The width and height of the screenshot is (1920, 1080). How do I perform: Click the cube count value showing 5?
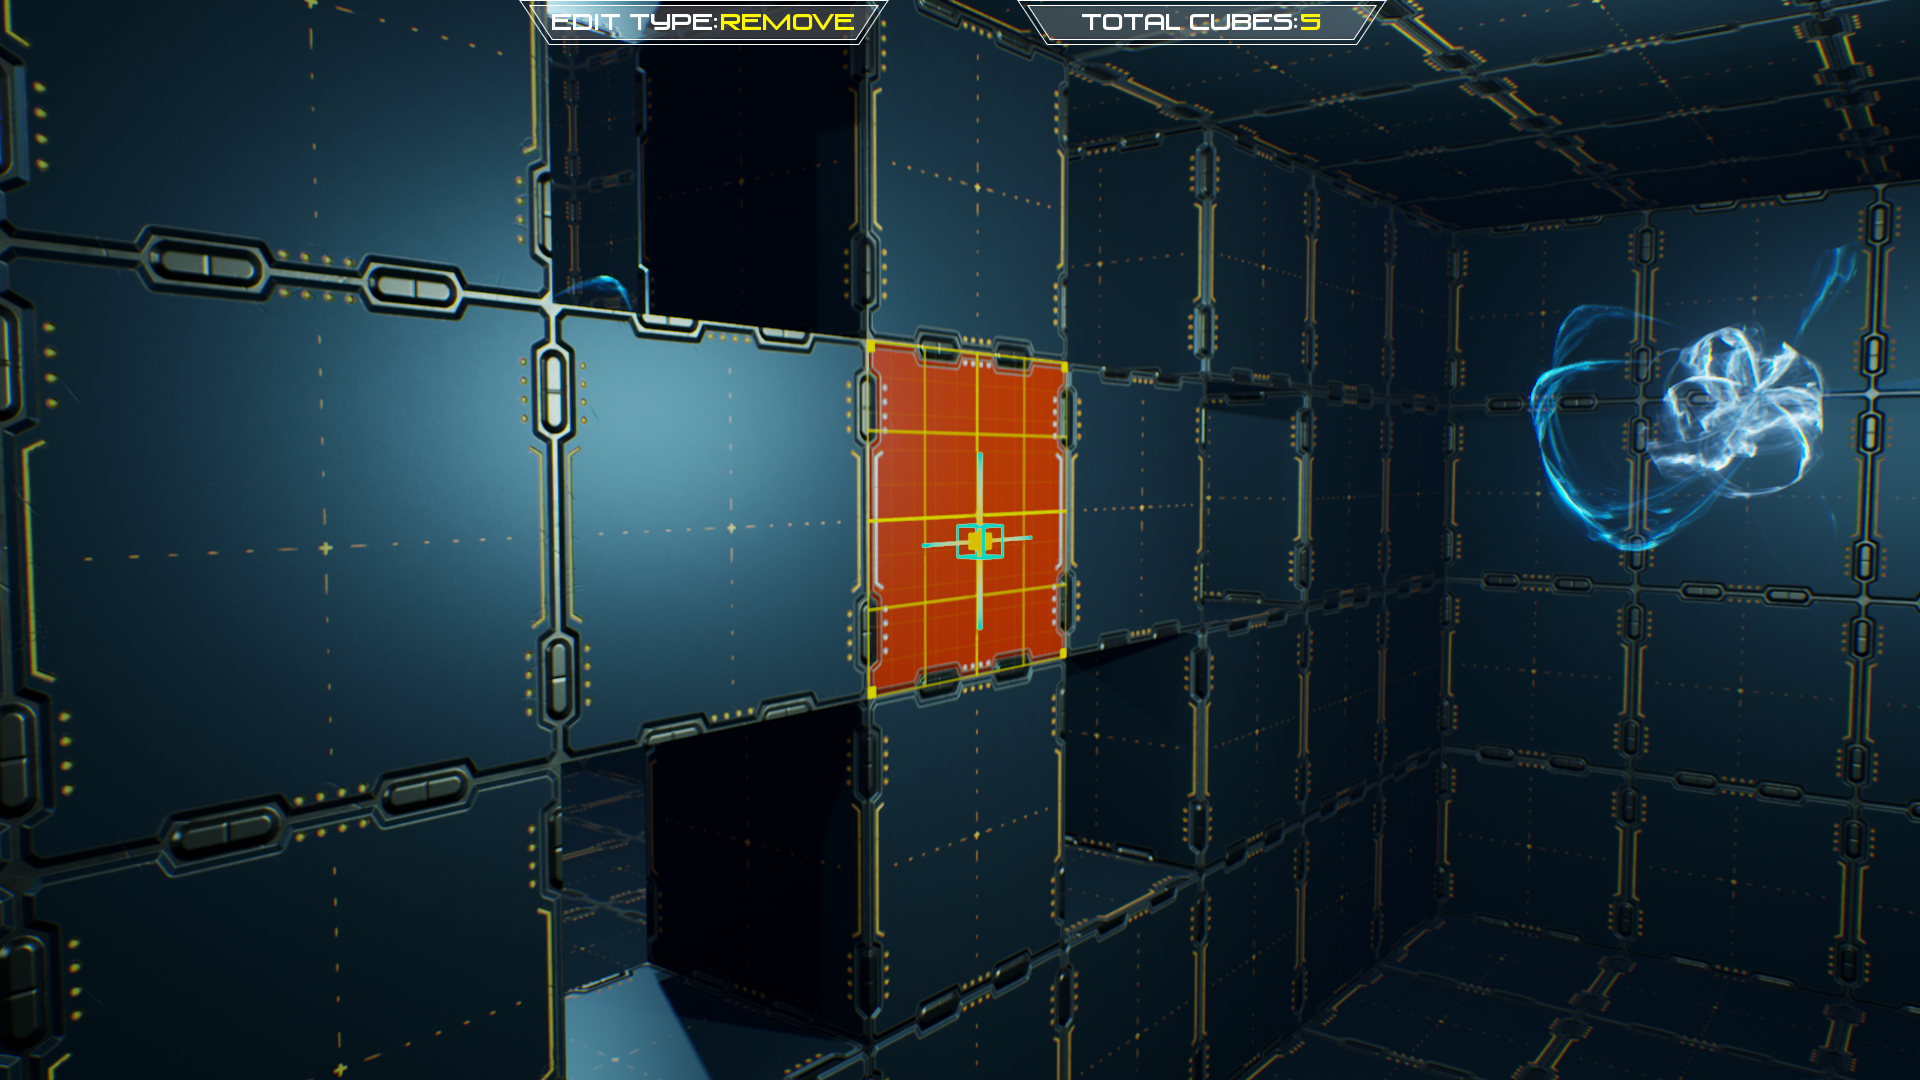tap(1309, 21)
